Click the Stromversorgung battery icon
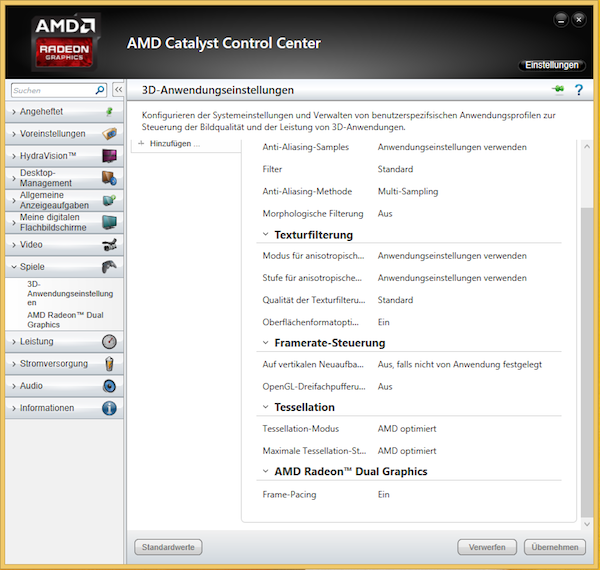 (x=109, y=364)
